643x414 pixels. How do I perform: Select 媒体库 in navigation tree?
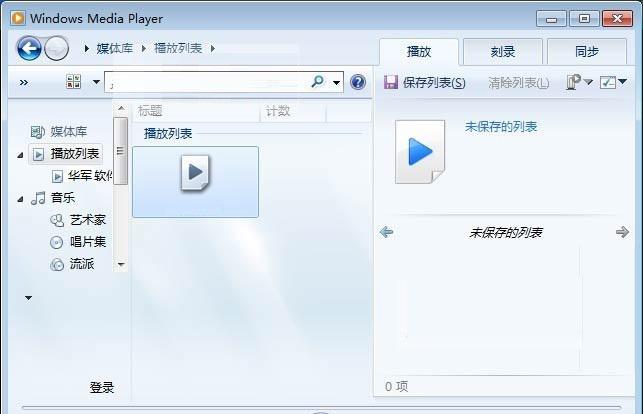[68, 132]
